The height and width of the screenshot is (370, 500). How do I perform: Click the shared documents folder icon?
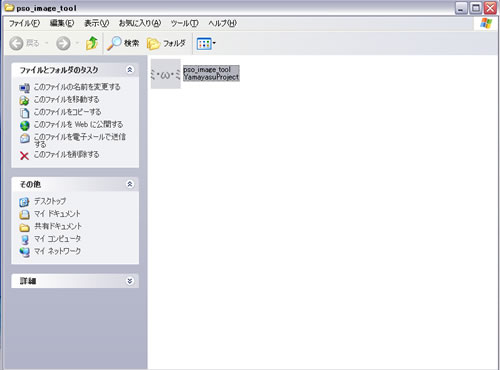(24, 227)
